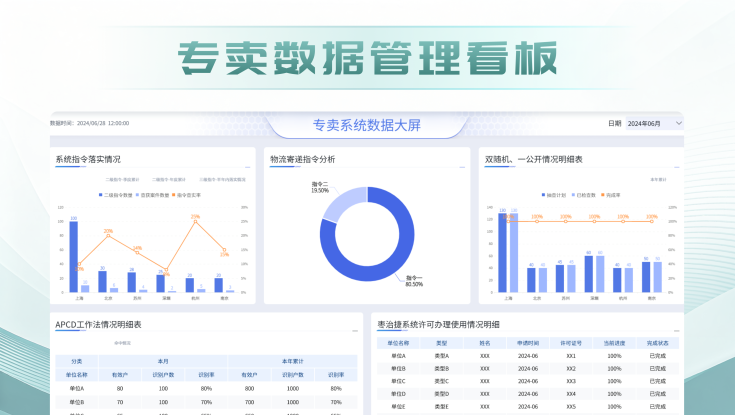
Task: Click 本年累计 column header in APCD table
Action: [291, 361]
